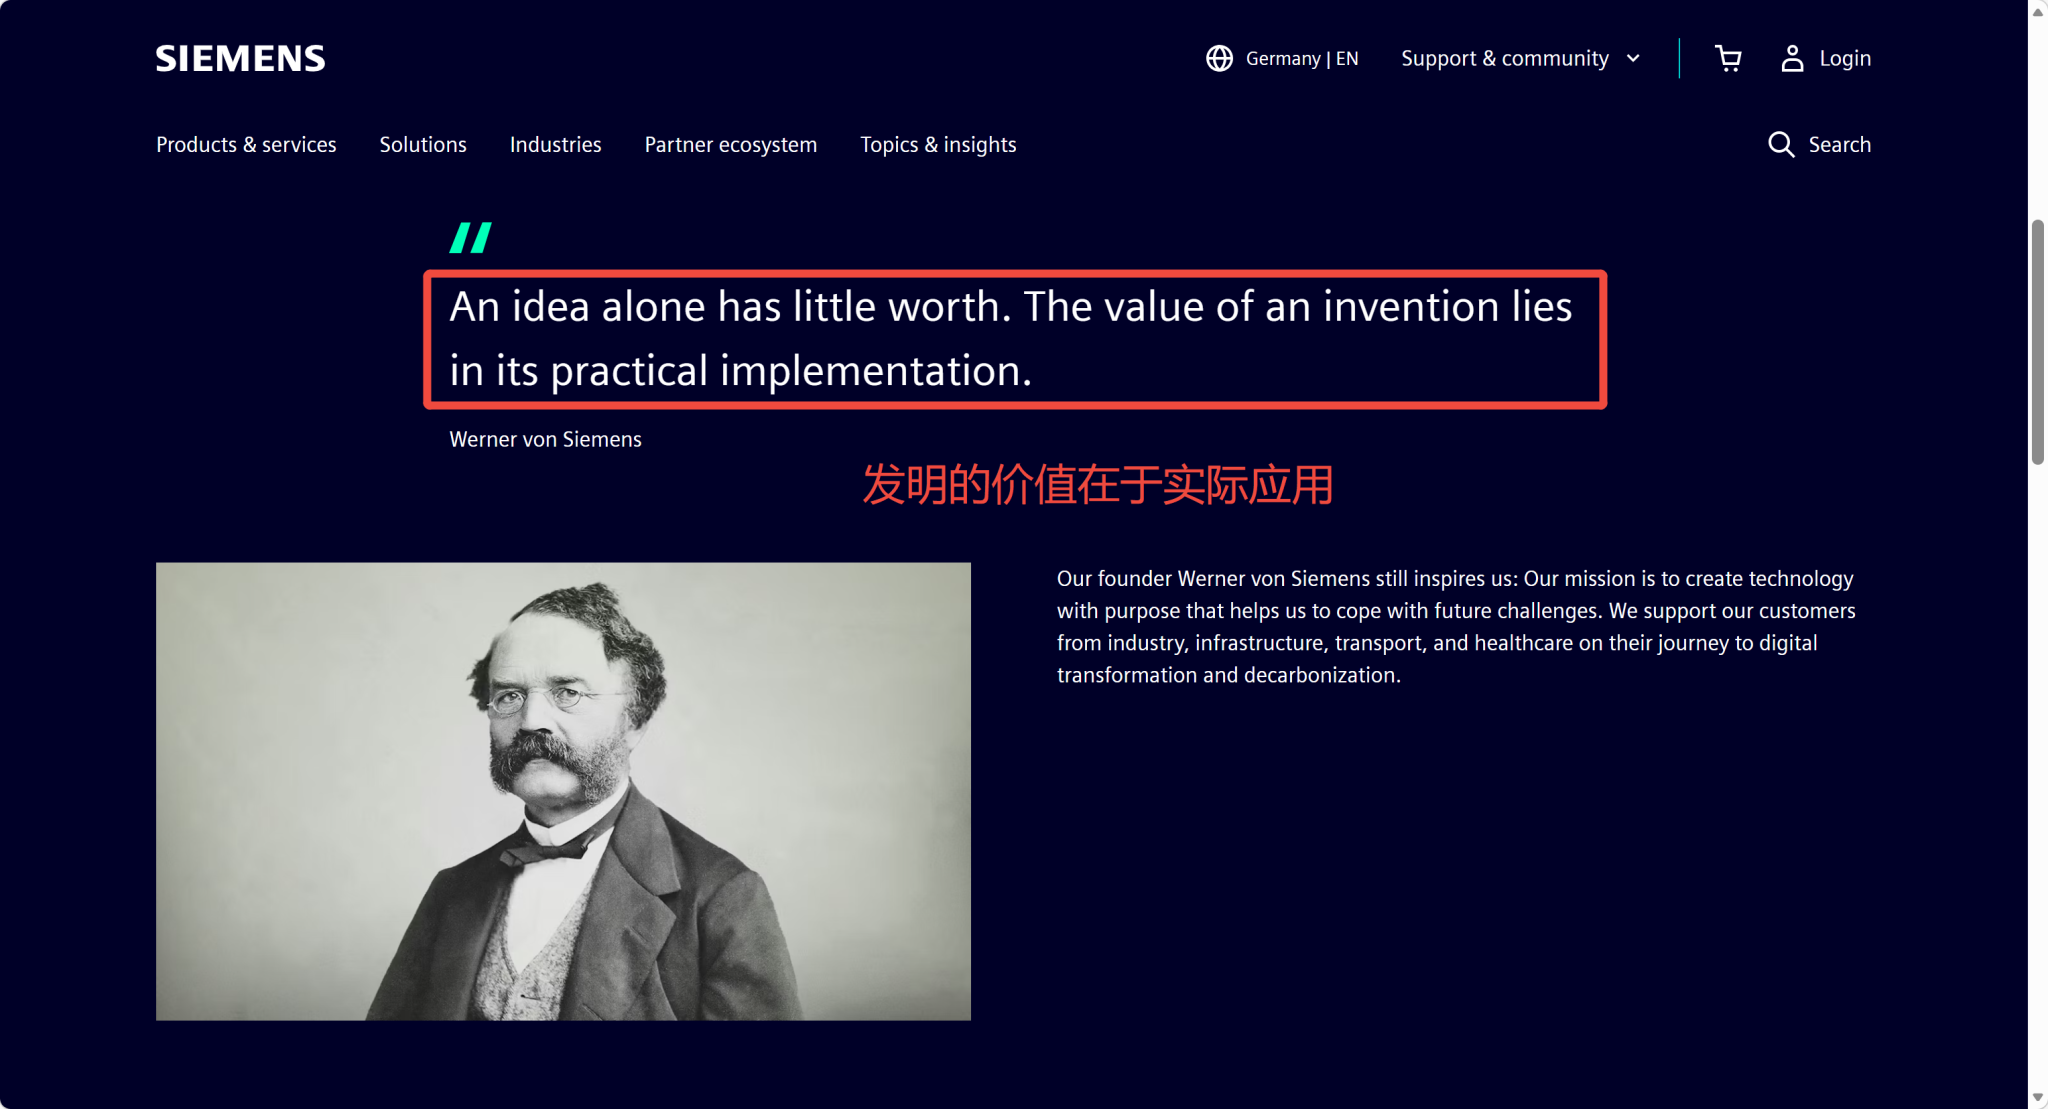Click the quote 'An idea alone has little worth'
This screenshot has height=1109, width=2048.
coord(1011,339)
